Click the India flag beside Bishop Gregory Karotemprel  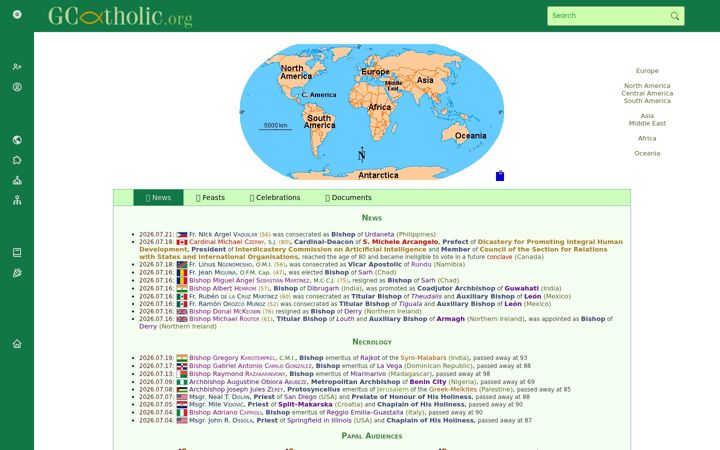tap(182, 358)
